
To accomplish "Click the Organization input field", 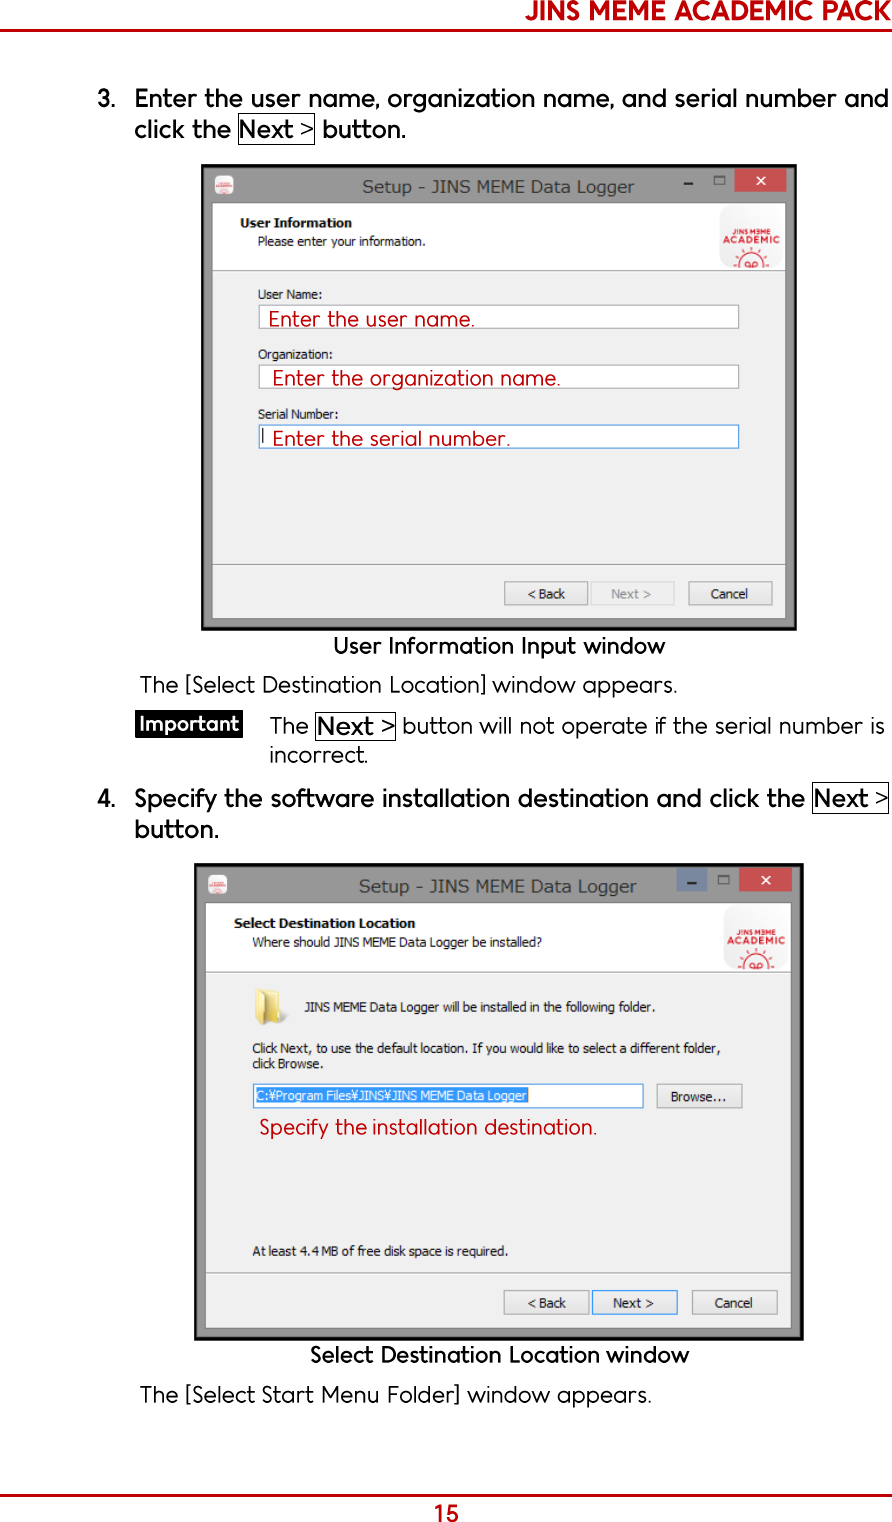I will pos(498,377).
